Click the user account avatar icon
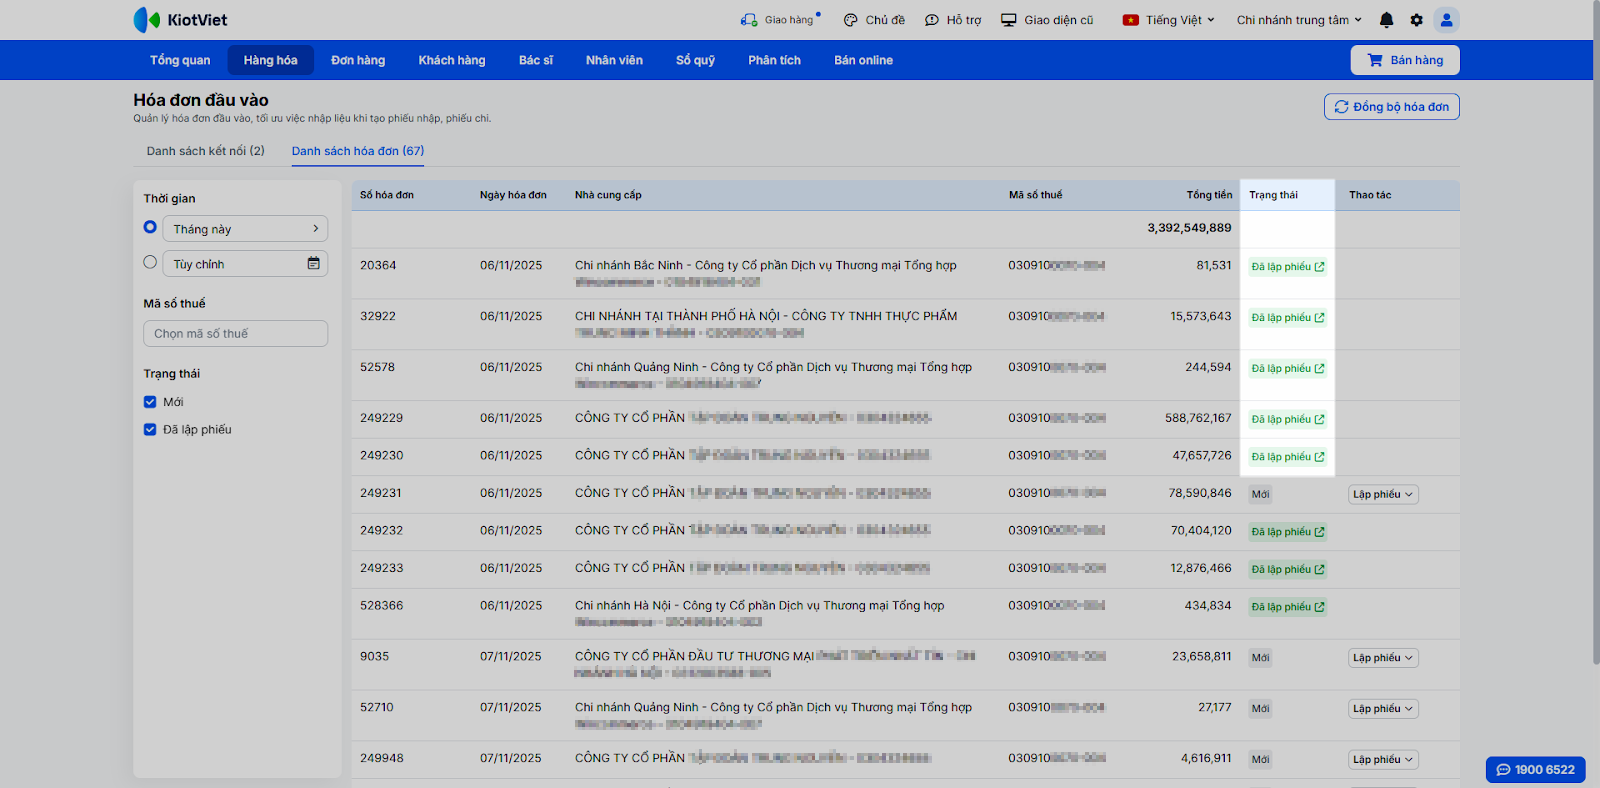Screen dimensions: 1600x788 pyautogui.click(x=1446, y=20)
